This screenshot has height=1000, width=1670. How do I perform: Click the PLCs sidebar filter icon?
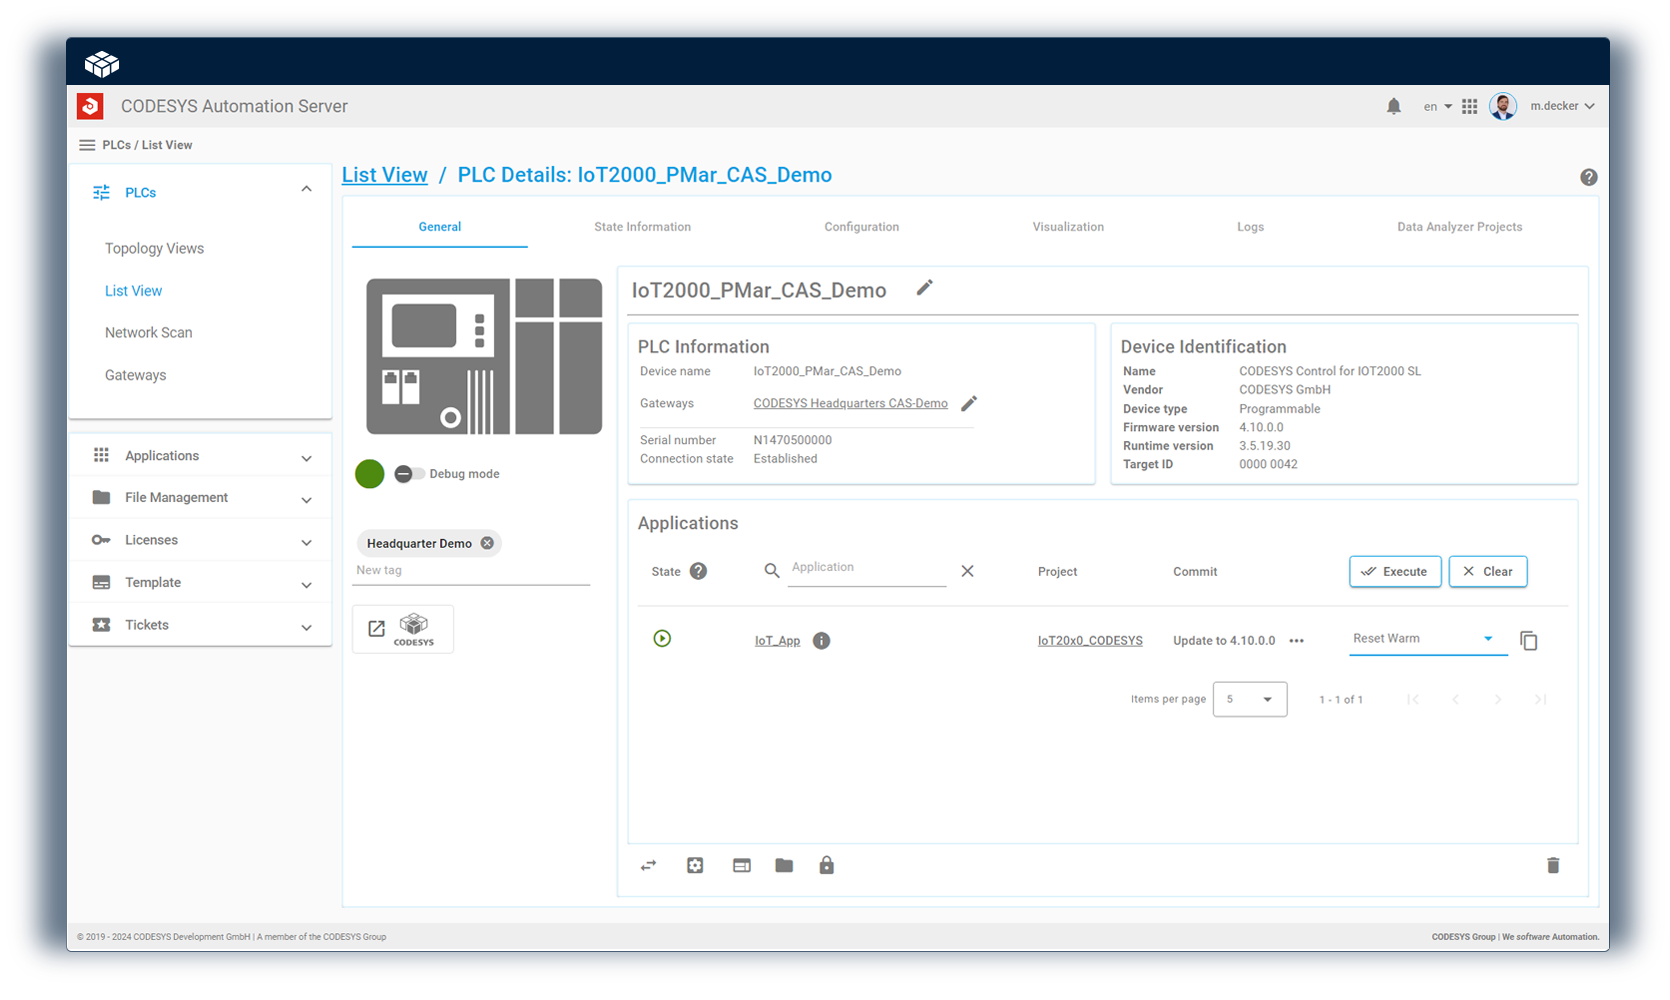coord(101,191)
